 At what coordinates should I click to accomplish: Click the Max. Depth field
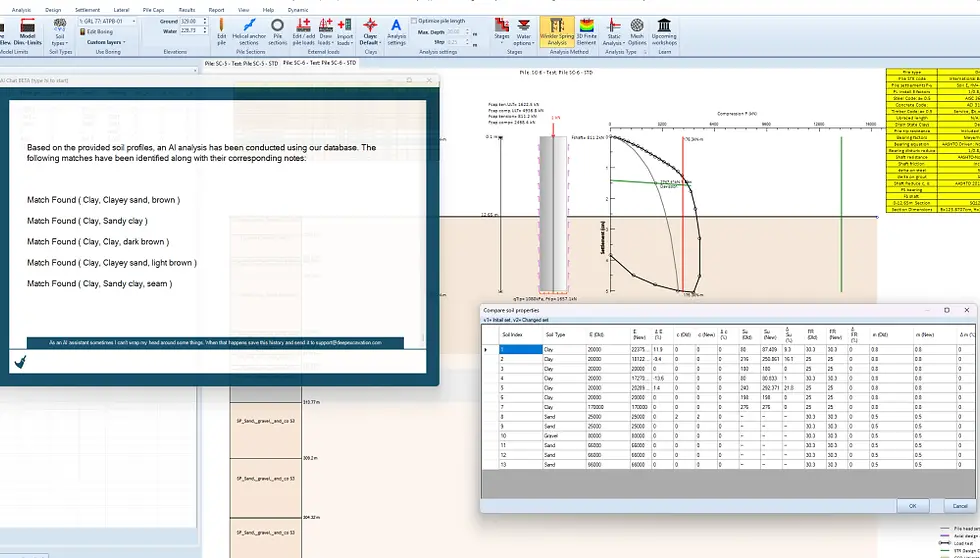pos(454,32)
